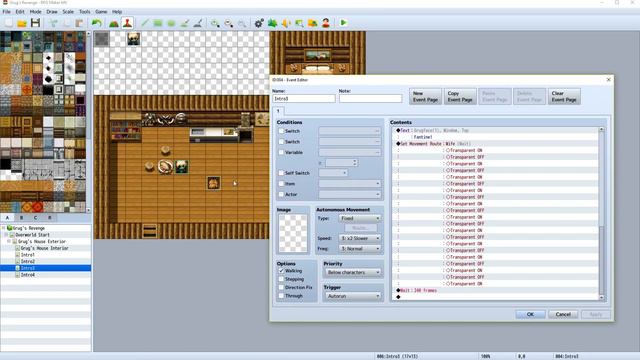Click the Cut scissors toolbar icon
The image size is (640, 360).
point(53,23)
